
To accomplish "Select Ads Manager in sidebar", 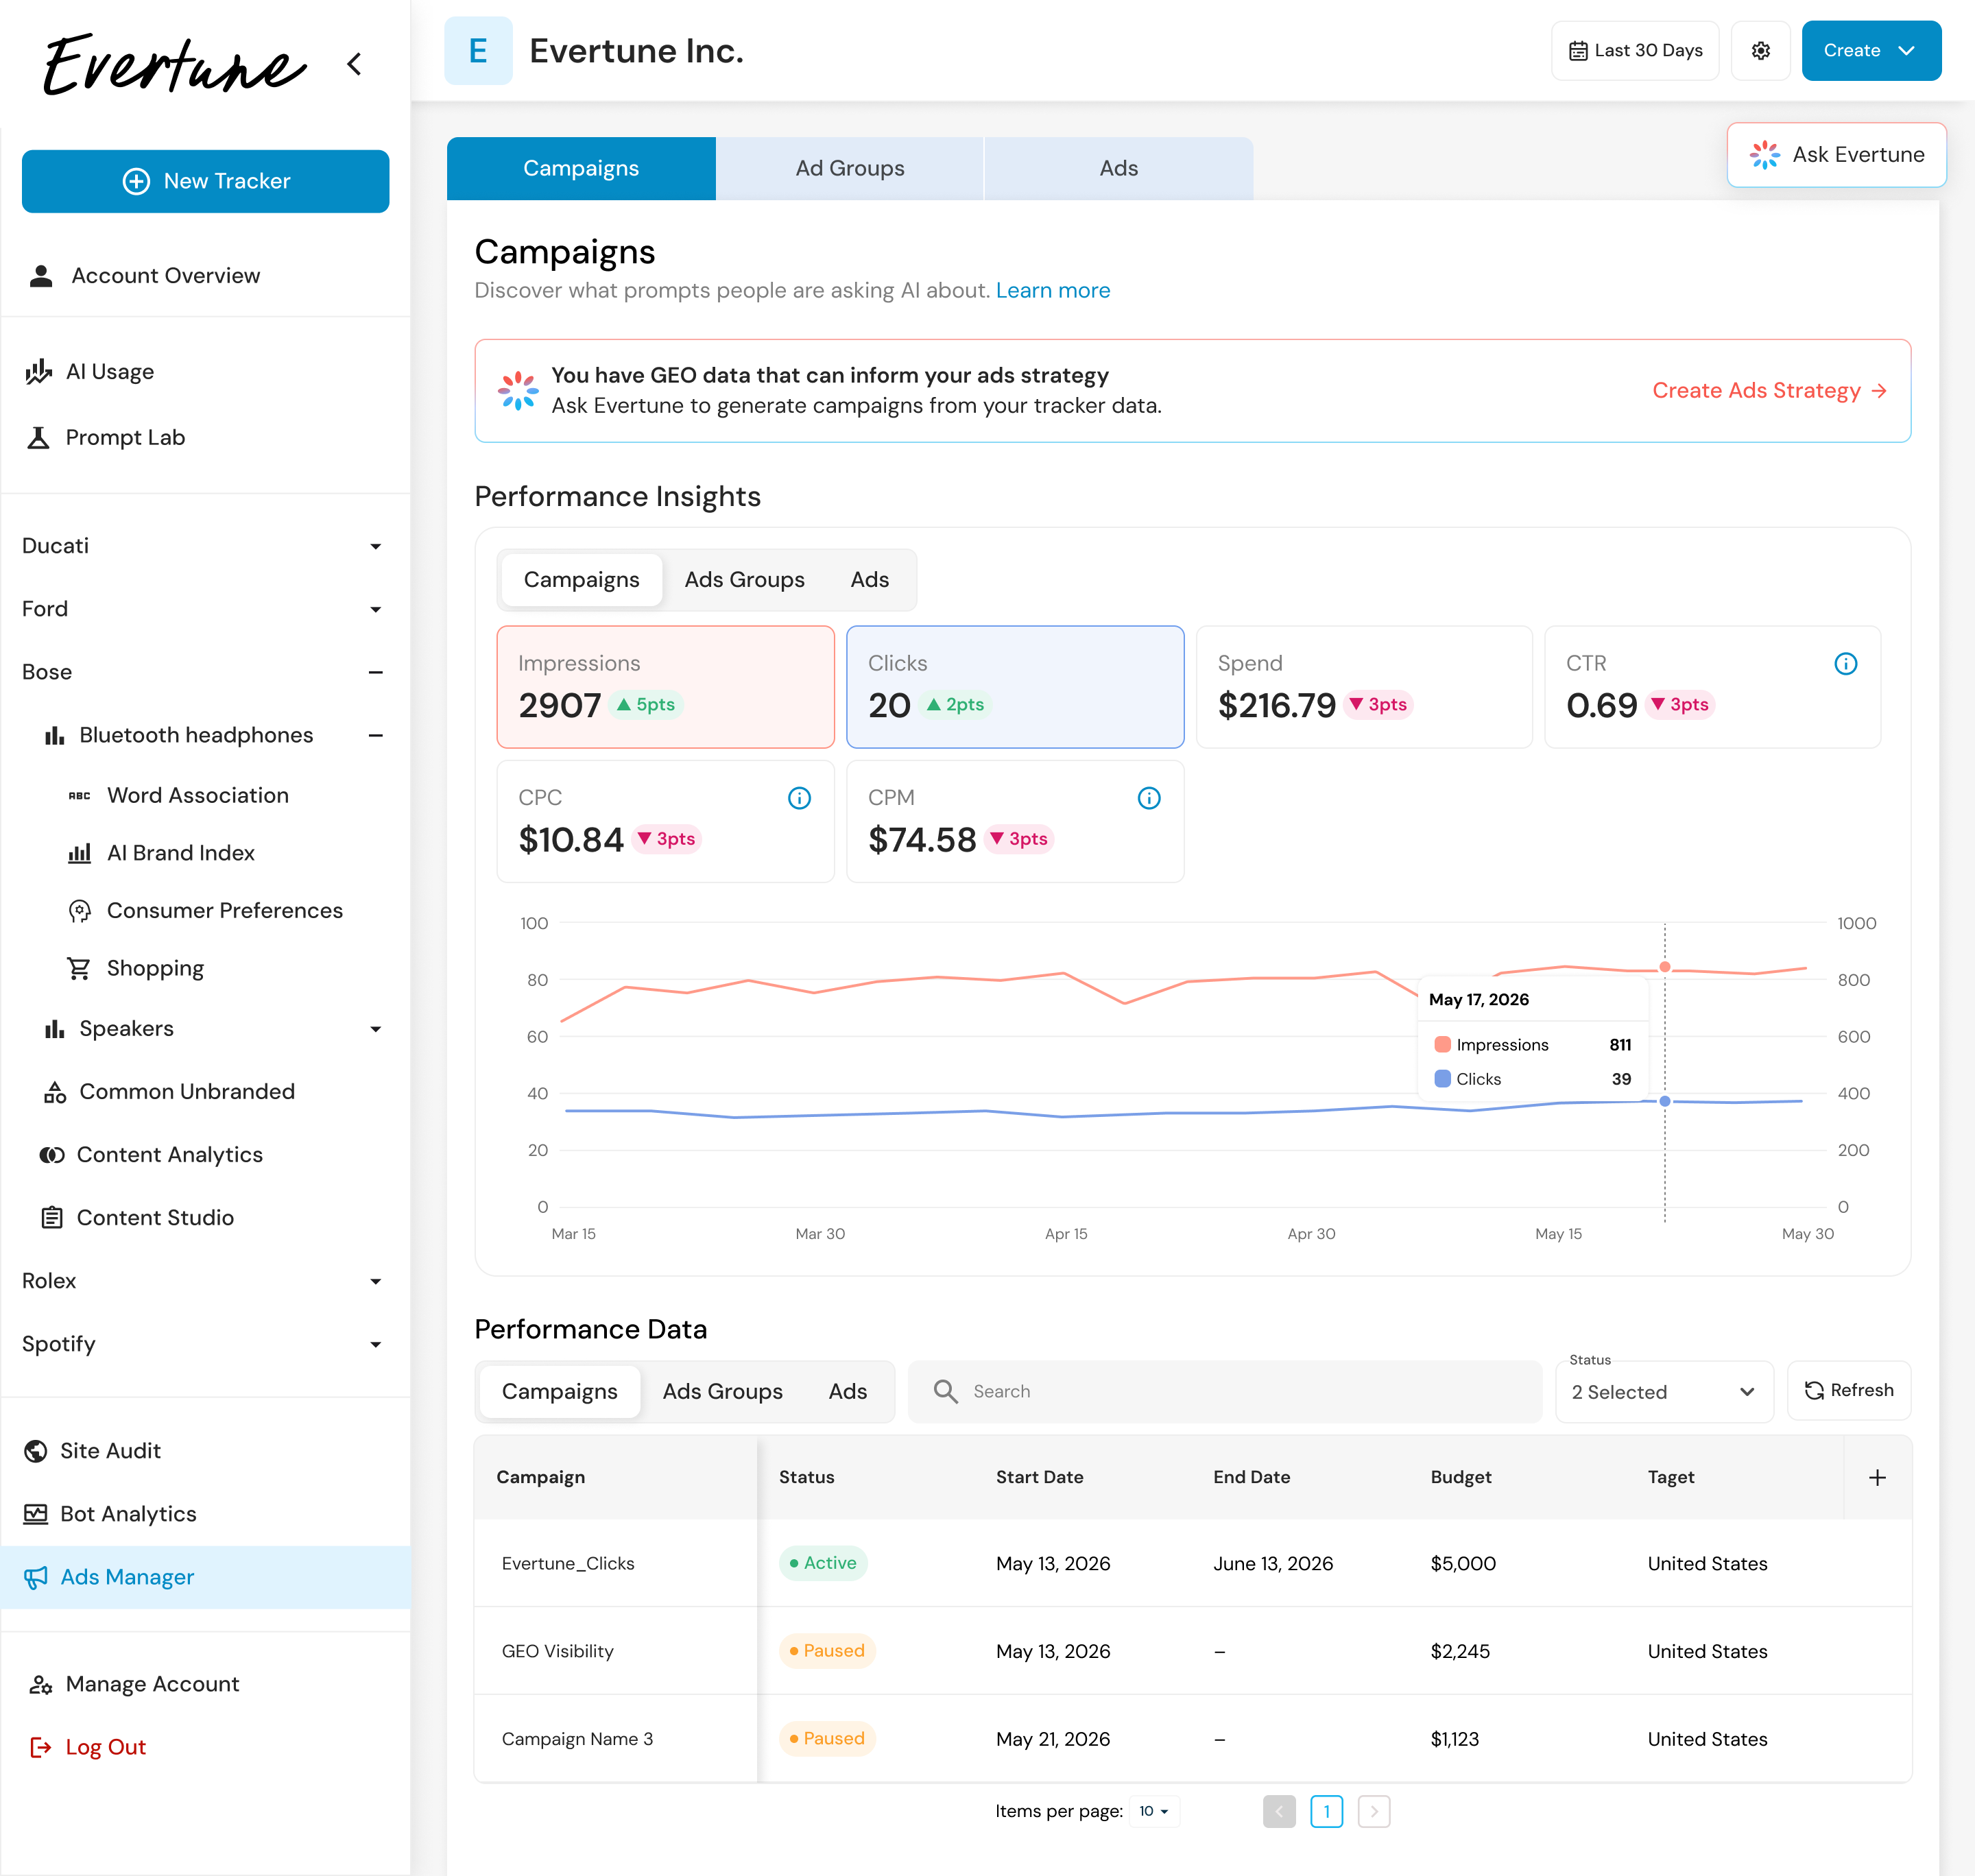I will pyautogui.click(x=205, y=1577).
